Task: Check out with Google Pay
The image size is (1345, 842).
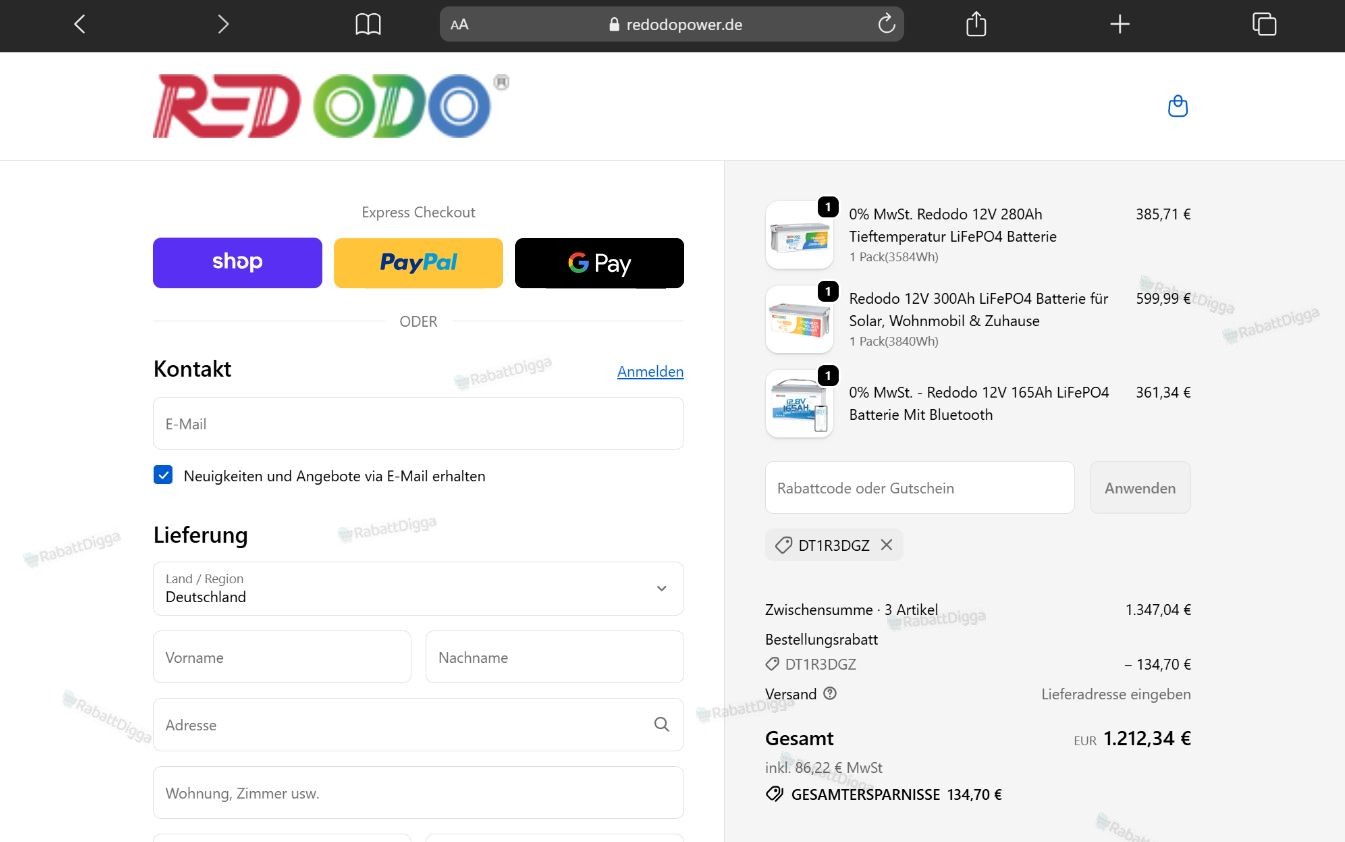Action: click(599, 263)
